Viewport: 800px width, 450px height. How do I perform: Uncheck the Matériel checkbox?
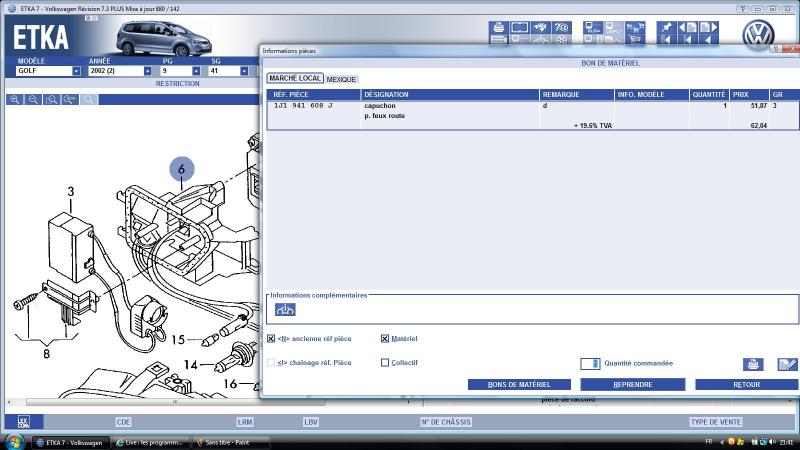(x=385, y=339)
